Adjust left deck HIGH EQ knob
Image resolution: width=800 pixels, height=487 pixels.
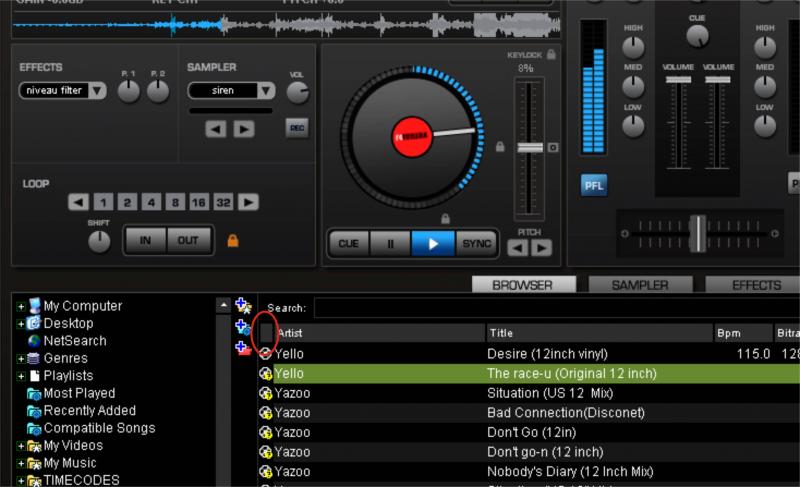633,47
